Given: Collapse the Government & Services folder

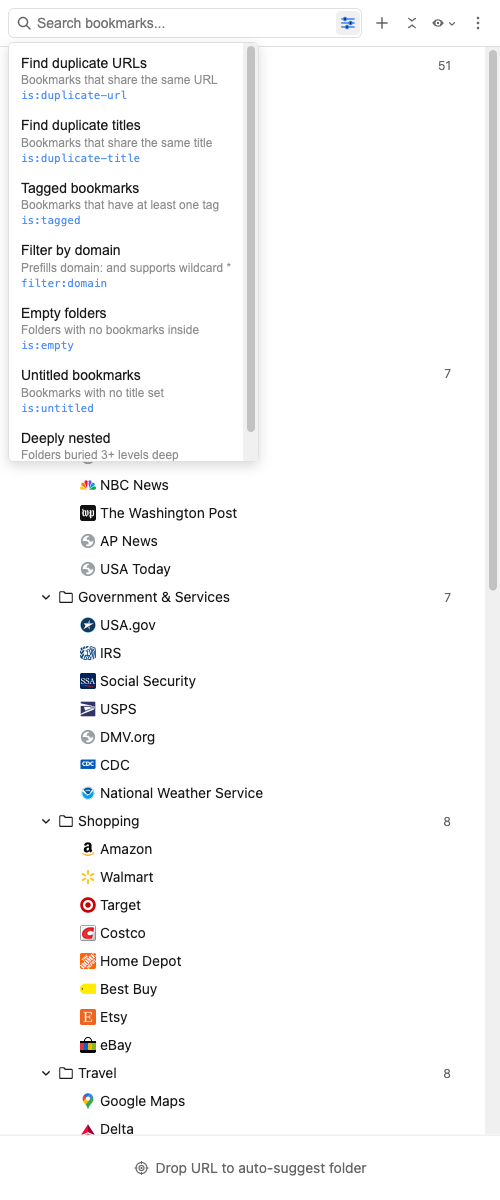Looking at the screenshot, I should point(46,597).
